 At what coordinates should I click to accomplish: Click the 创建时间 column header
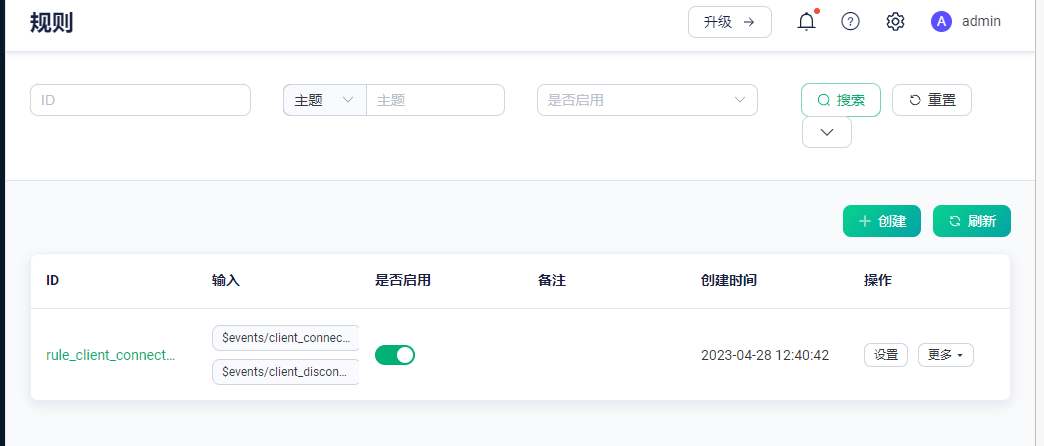(x=728, y=280)
